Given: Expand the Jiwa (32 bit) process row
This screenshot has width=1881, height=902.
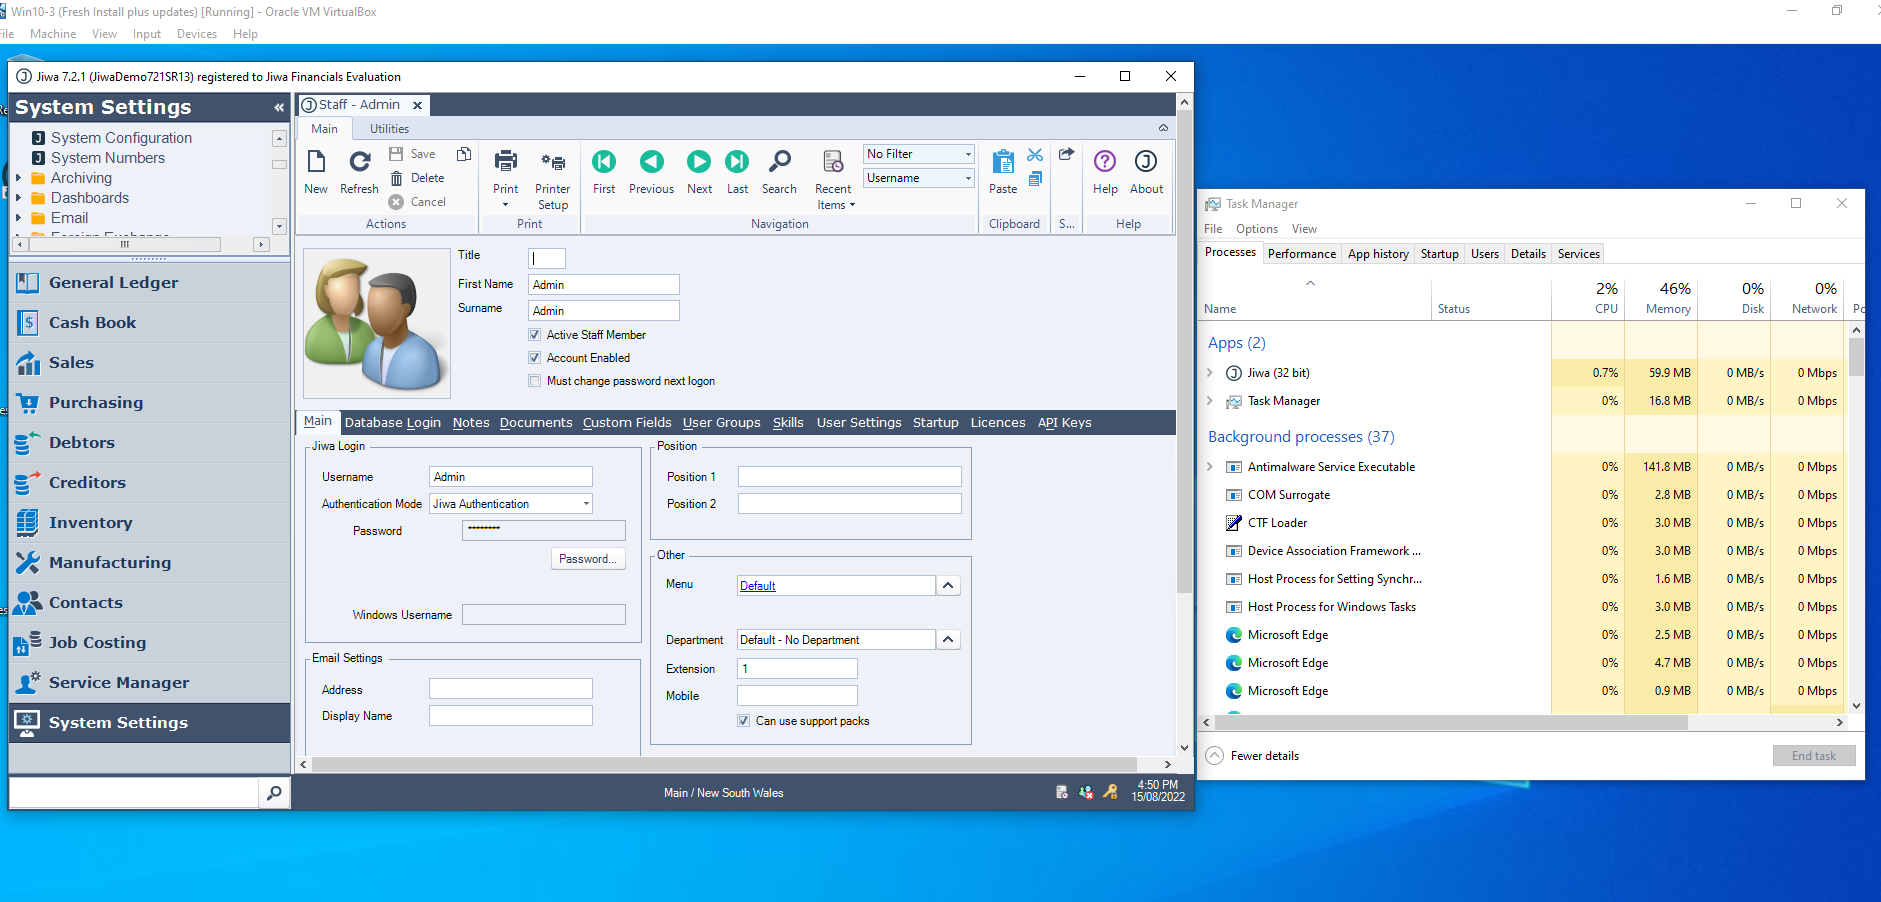Looking at the screenshot, I should [1210, 373].
